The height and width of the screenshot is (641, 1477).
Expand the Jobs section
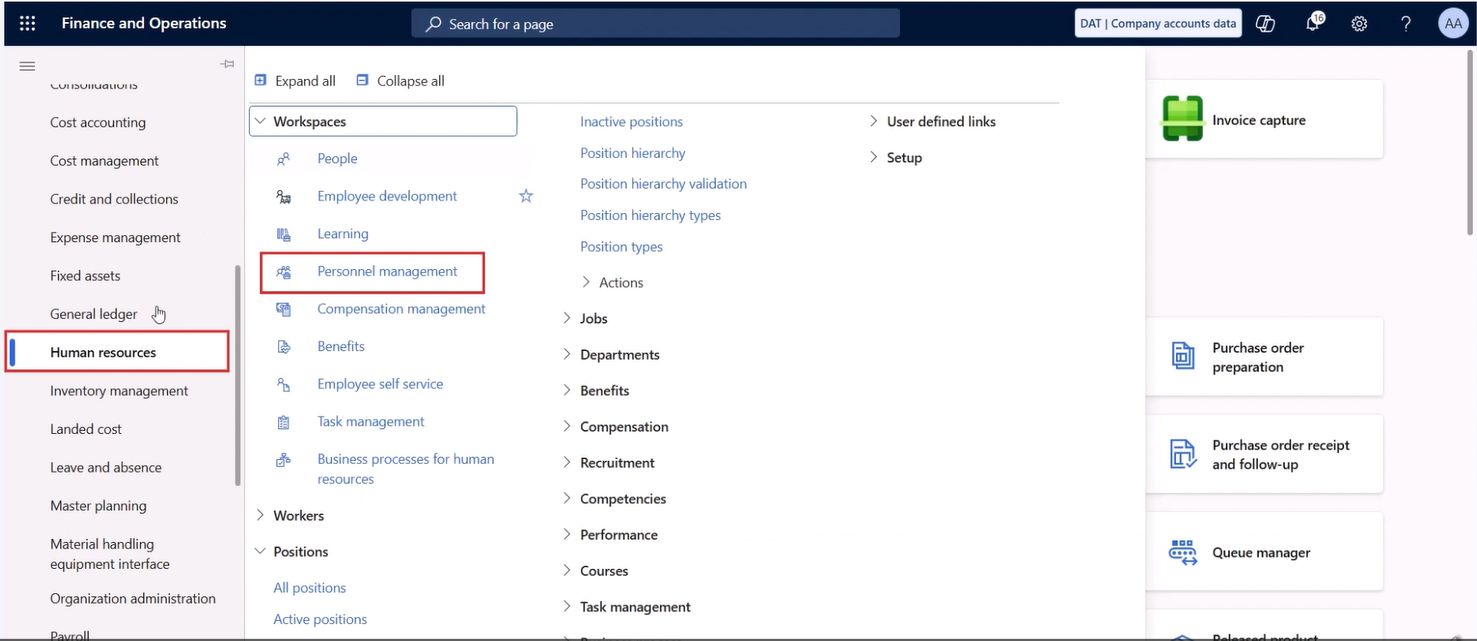click(x=567, y=318)
